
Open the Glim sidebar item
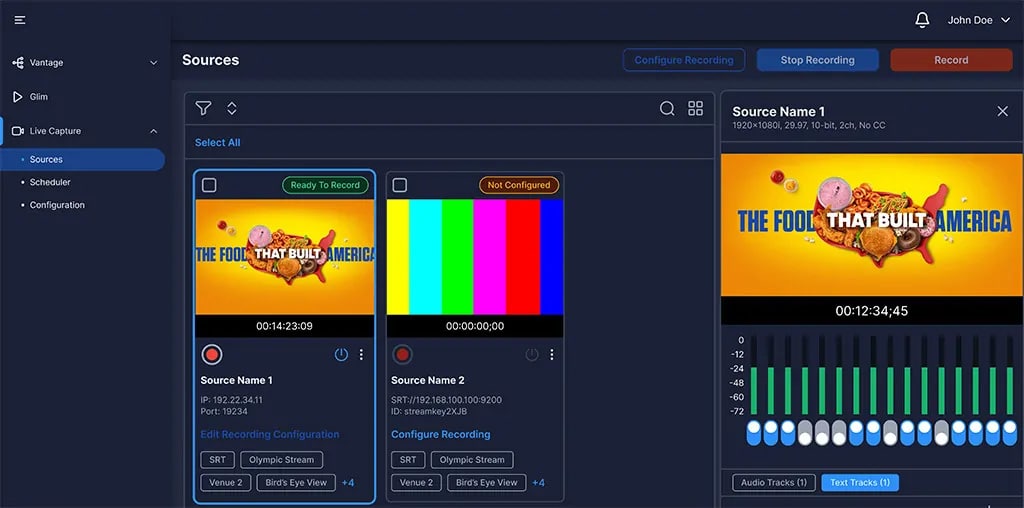[39, 97]
